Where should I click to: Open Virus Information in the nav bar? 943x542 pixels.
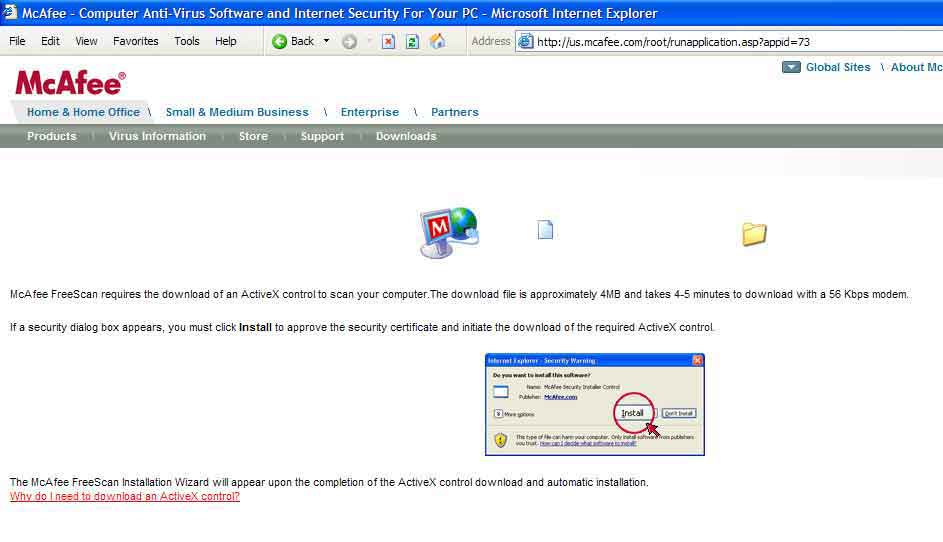coord(158,136)
